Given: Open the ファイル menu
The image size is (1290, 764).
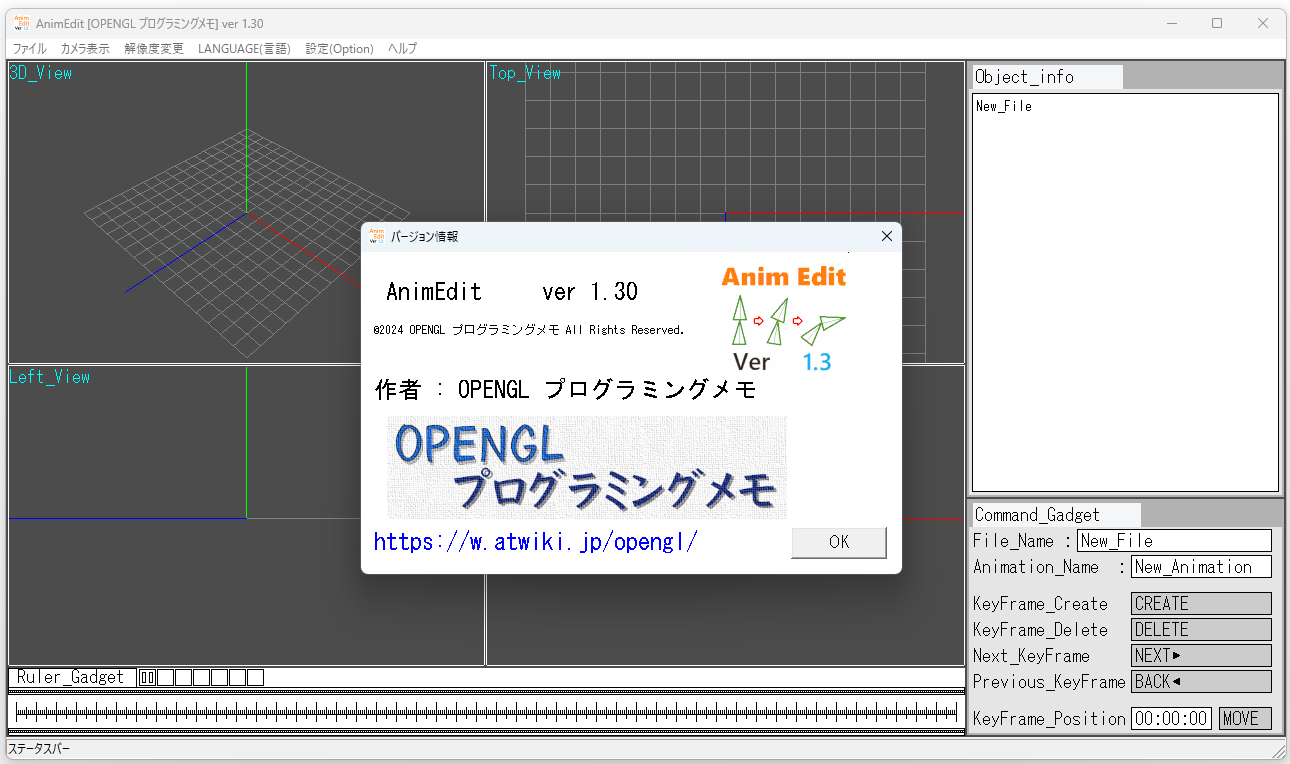Looking at the screenshot, I should click(29, 48).
